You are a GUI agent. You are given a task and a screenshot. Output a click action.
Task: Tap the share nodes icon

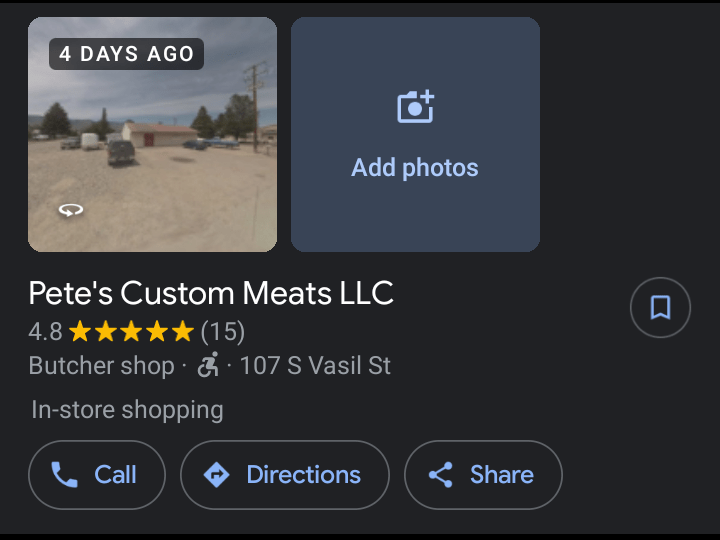[441, 475]
